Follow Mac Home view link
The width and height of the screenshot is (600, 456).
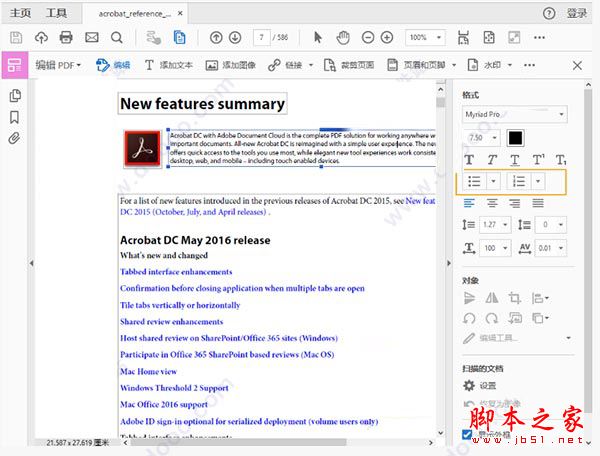148,371
